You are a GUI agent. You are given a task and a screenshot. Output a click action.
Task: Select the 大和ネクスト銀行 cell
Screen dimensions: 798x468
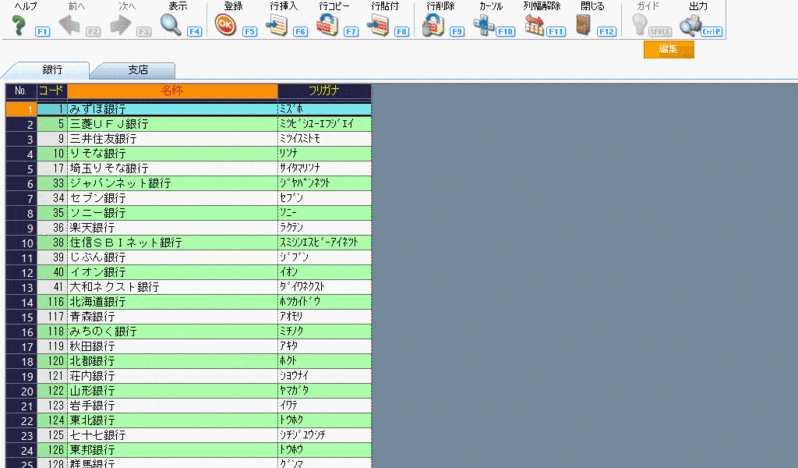click(x=173, y=287)
